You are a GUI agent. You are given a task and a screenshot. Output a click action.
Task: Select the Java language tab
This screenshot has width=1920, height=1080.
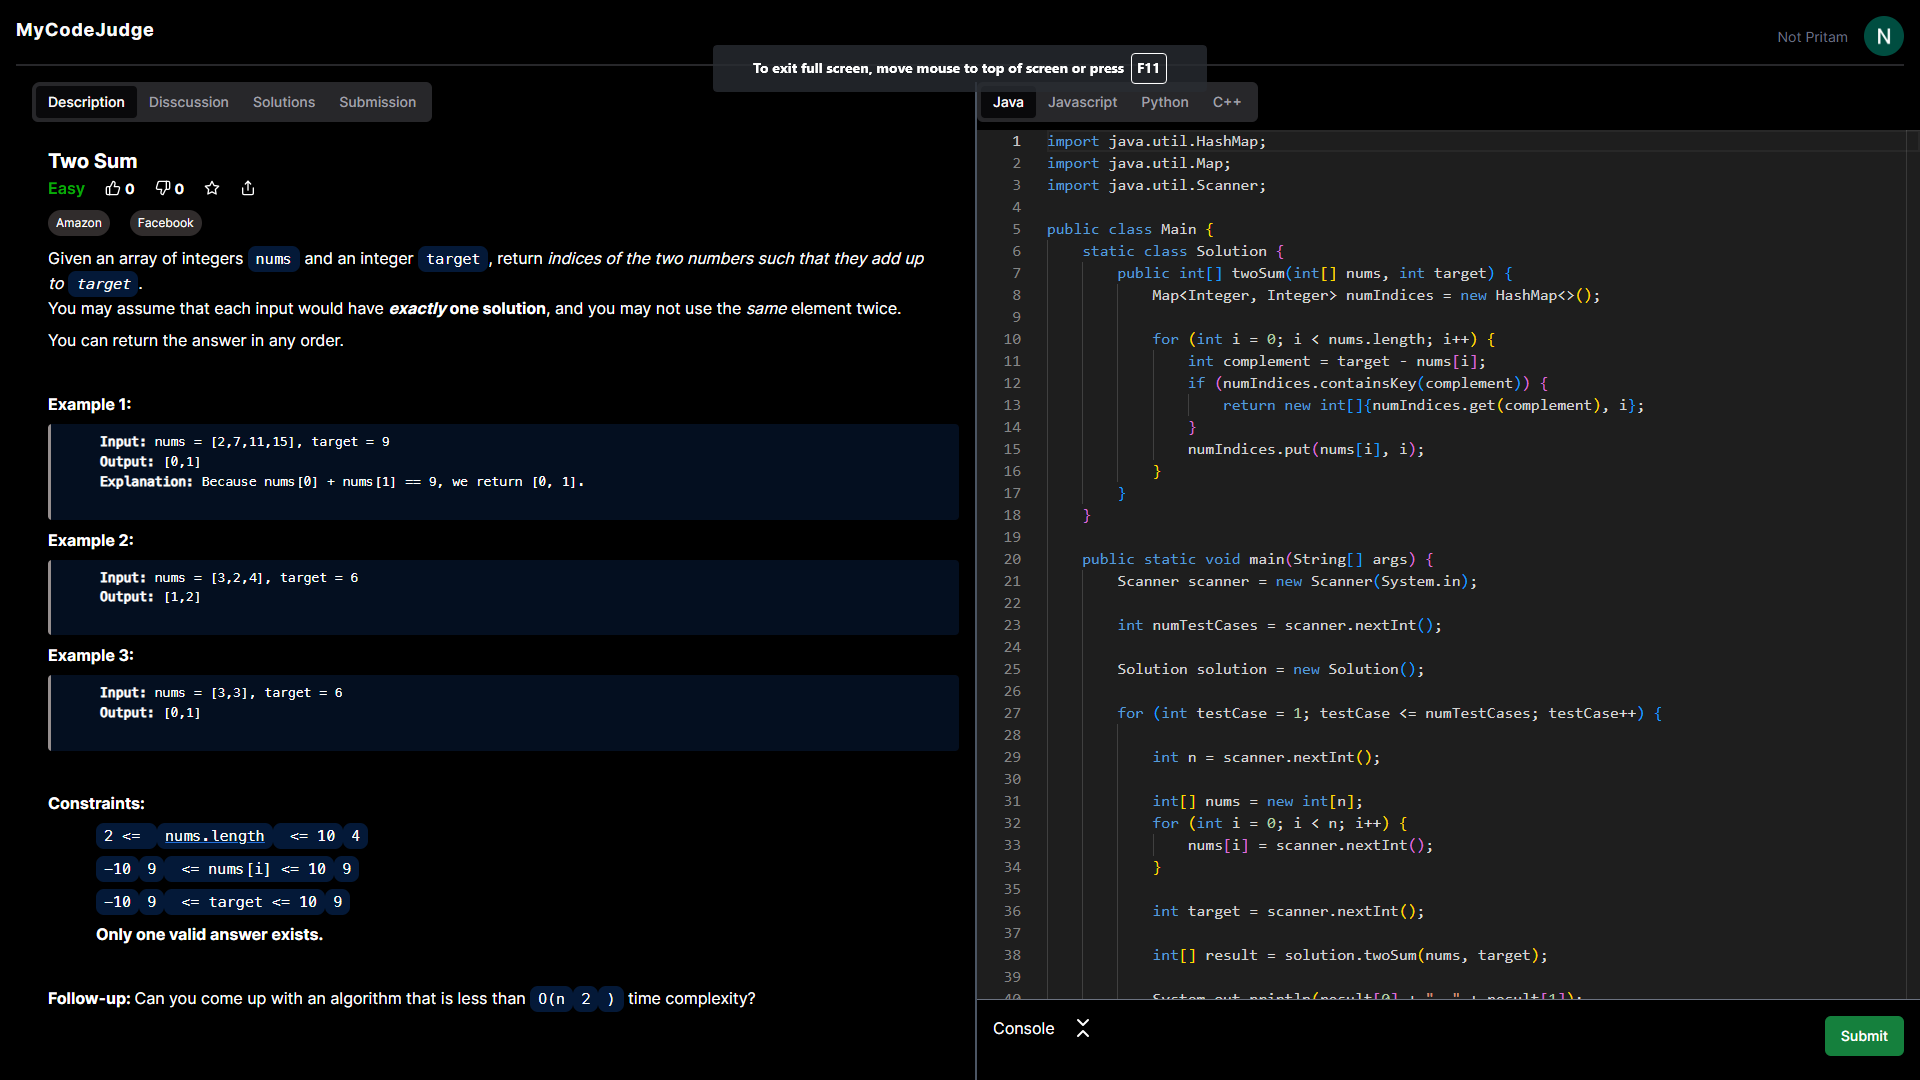point(1007,102)
